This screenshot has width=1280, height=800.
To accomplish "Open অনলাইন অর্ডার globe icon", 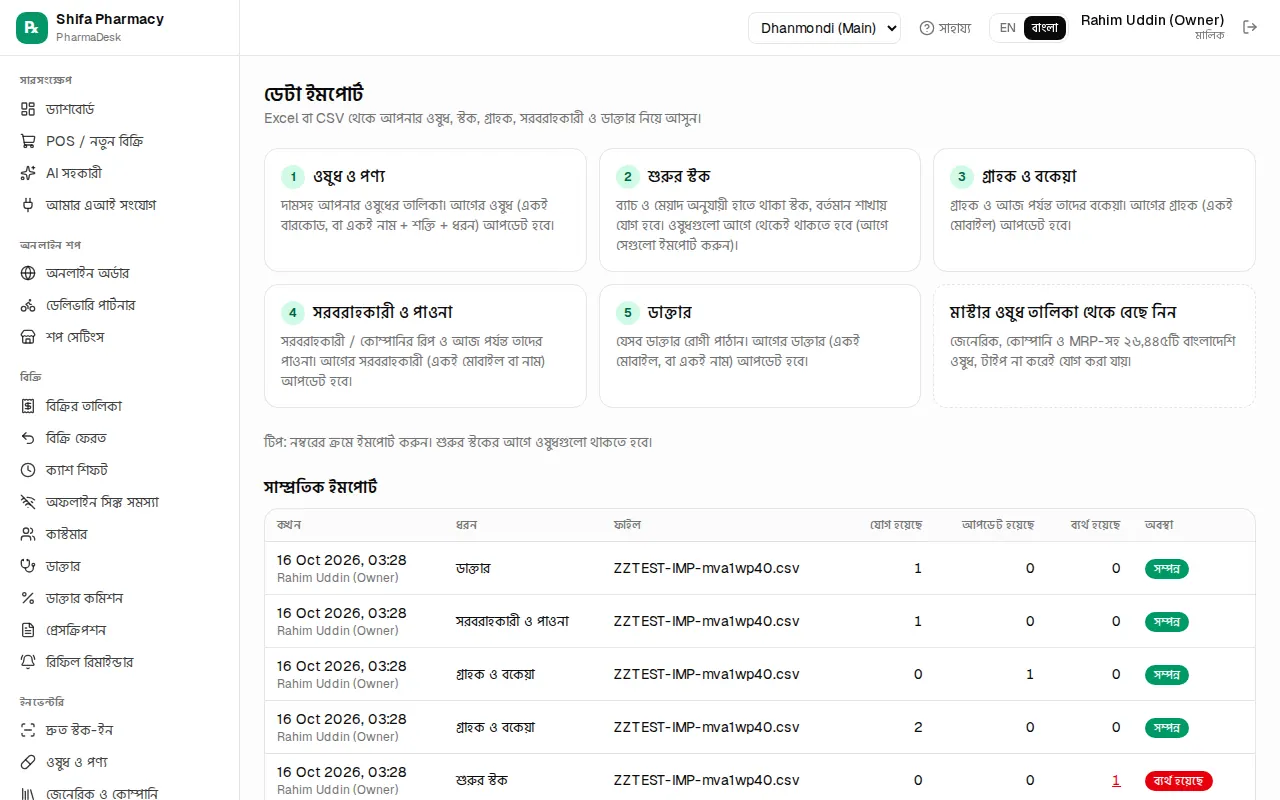I will pyautogui.click(x=28, y=273).
